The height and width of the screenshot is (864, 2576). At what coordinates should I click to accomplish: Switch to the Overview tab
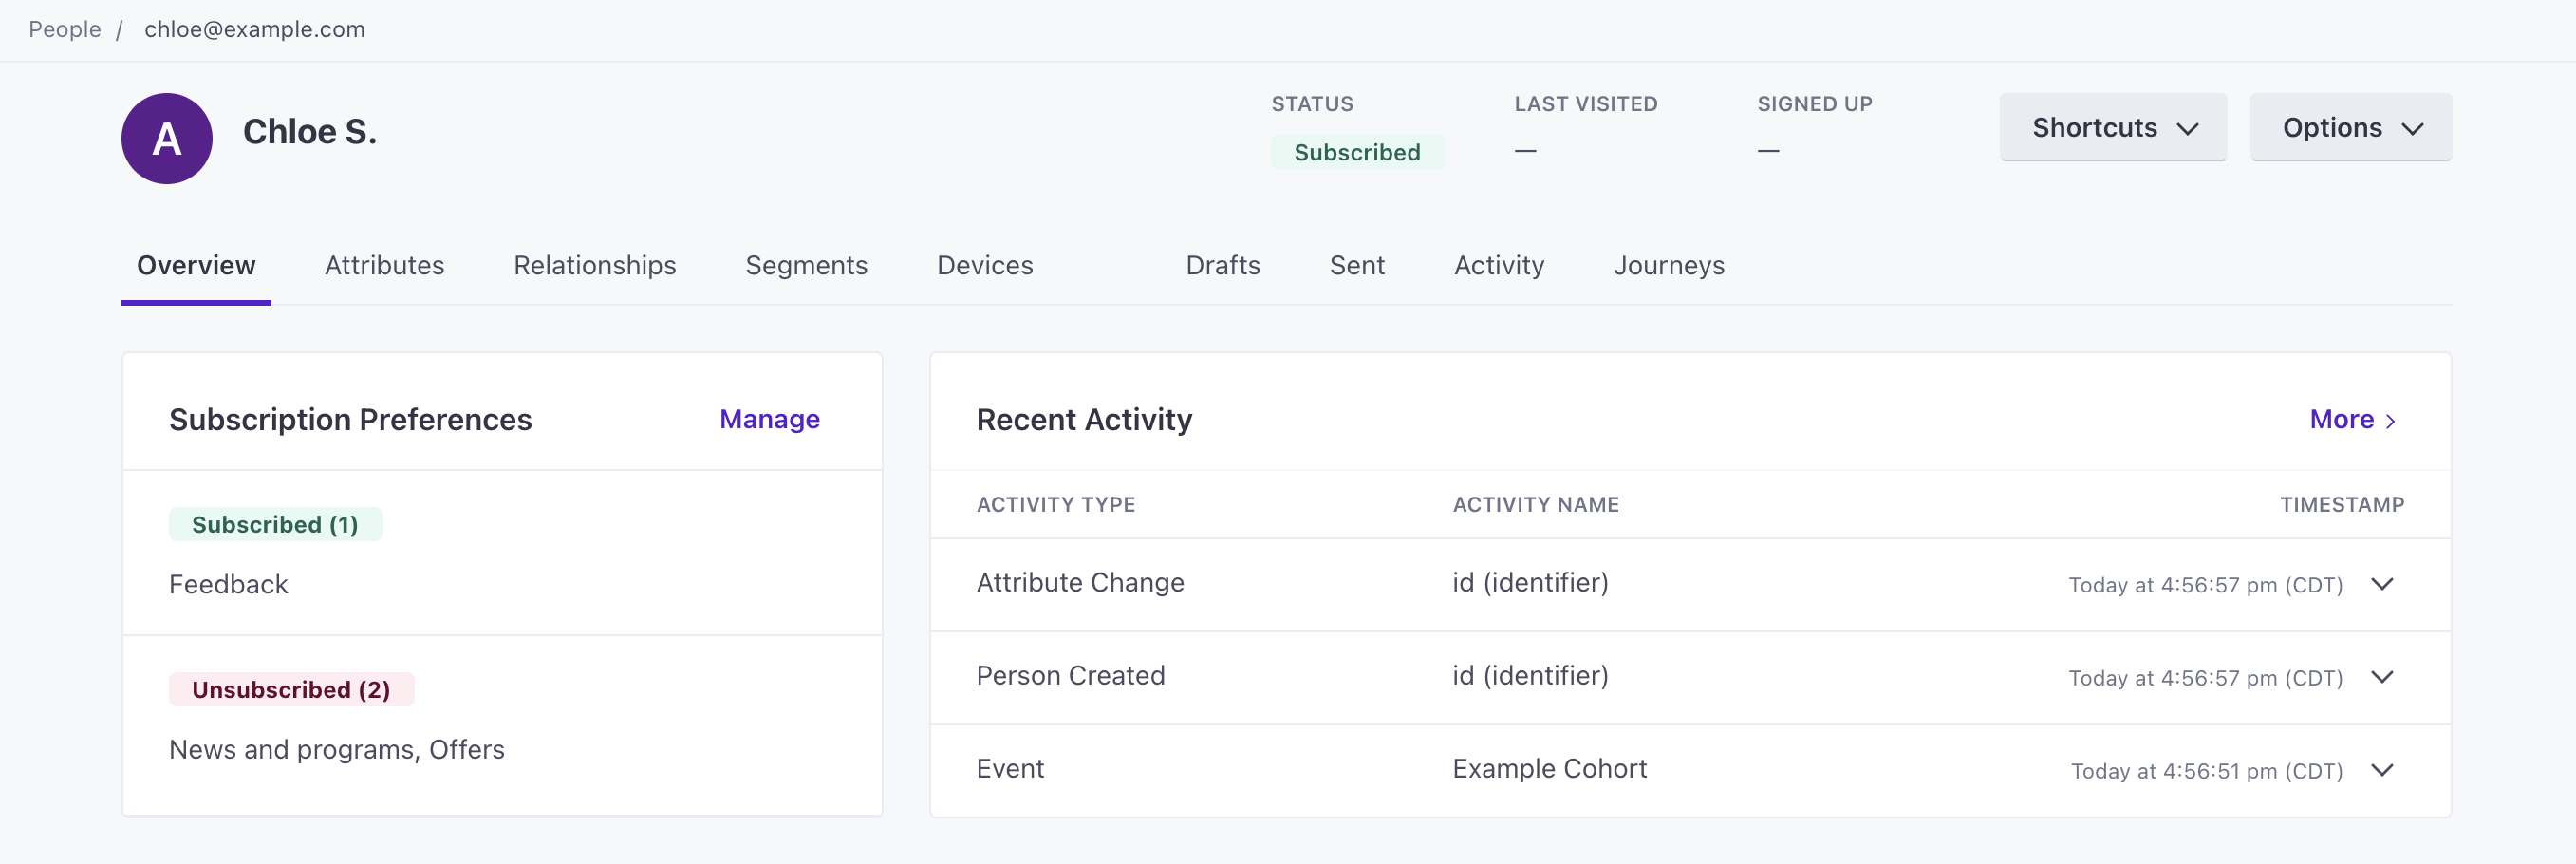(196, 265)
